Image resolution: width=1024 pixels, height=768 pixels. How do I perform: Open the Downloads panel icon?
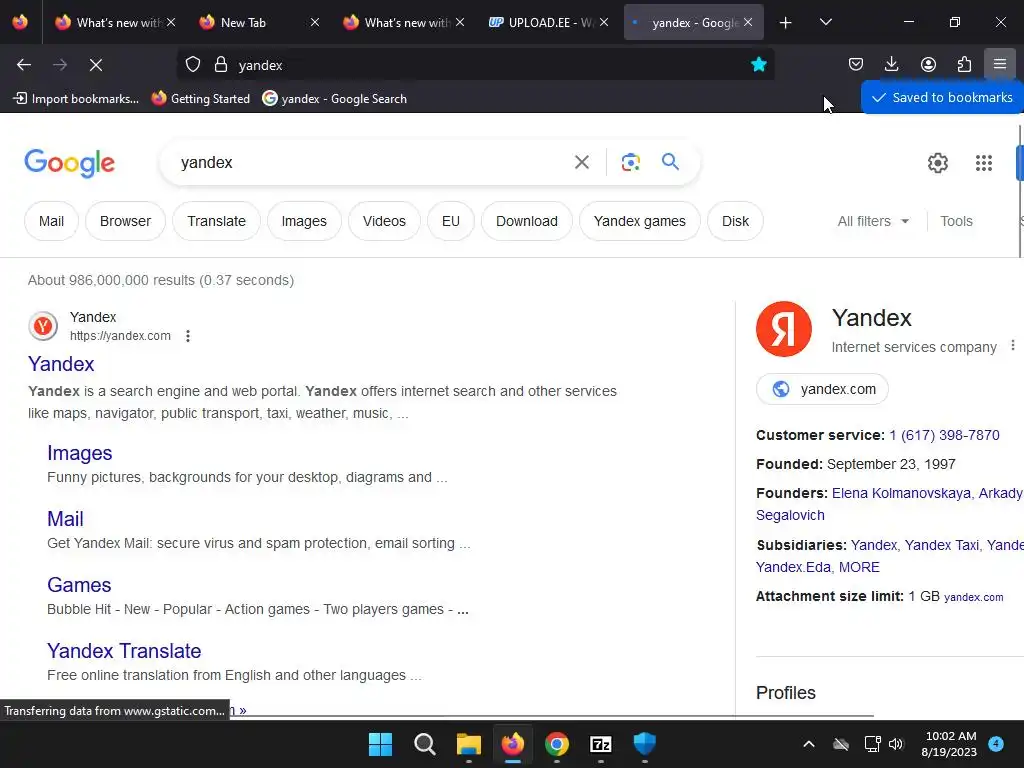click(891, 64)
